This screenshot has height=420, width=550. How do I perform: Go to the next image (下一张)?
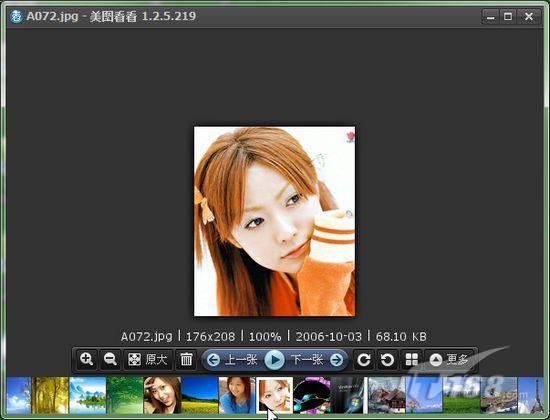[x=316, y=360]
